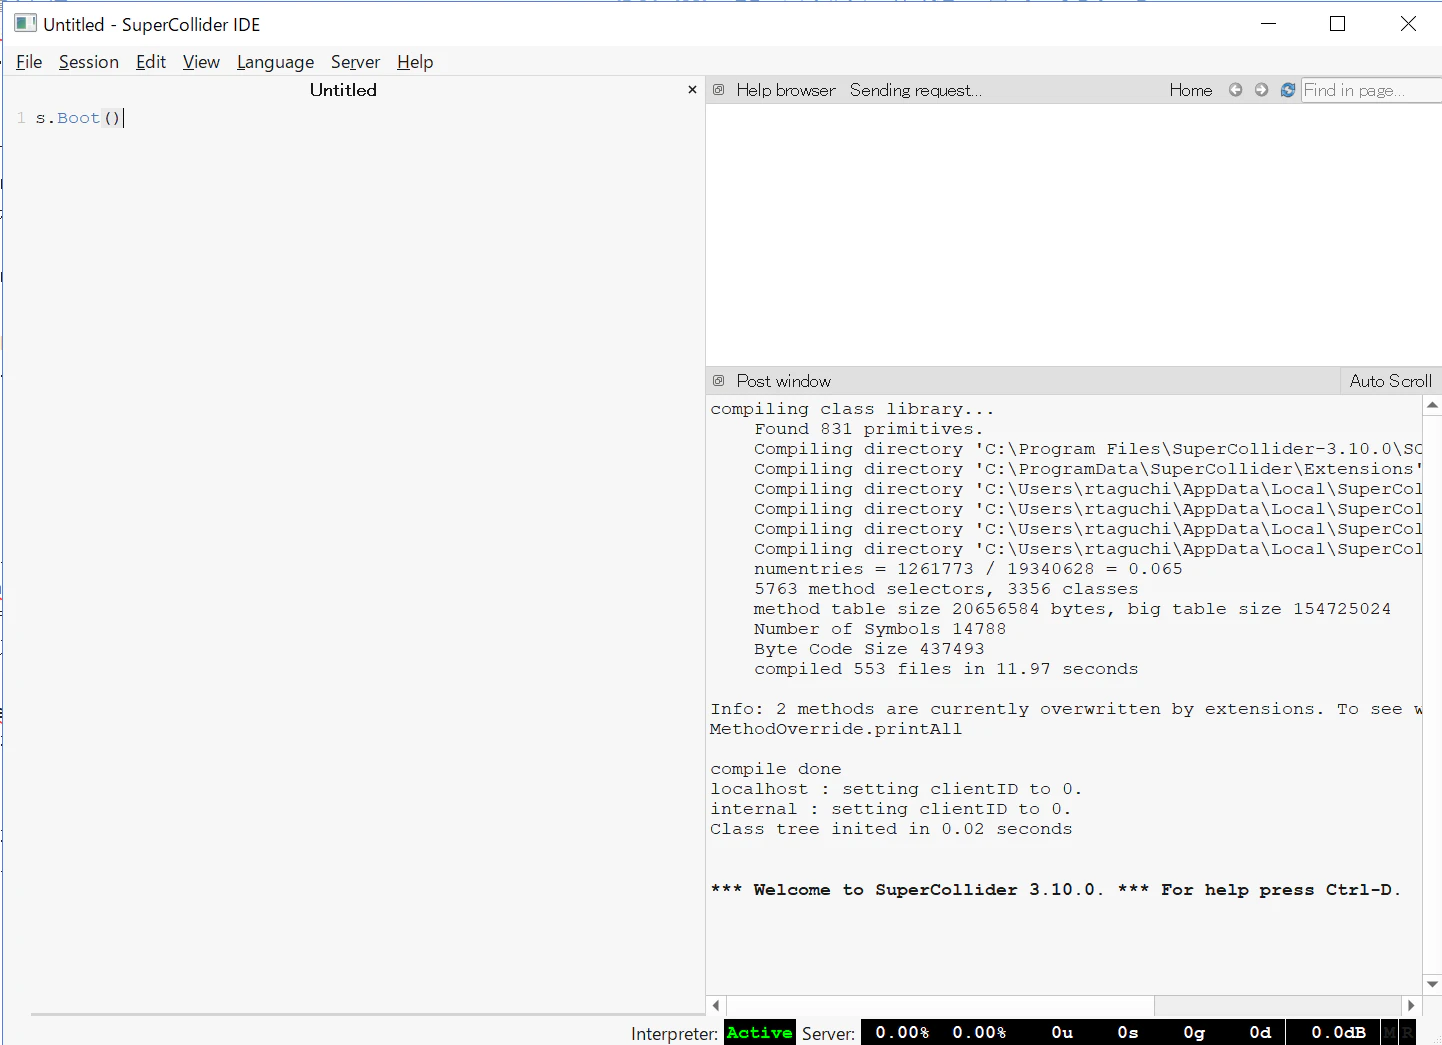Image resolution: width=1442 pixels, height=1045 pixels.
Task: Click the Home link in the Help browser
Action: click(1191, 90)
